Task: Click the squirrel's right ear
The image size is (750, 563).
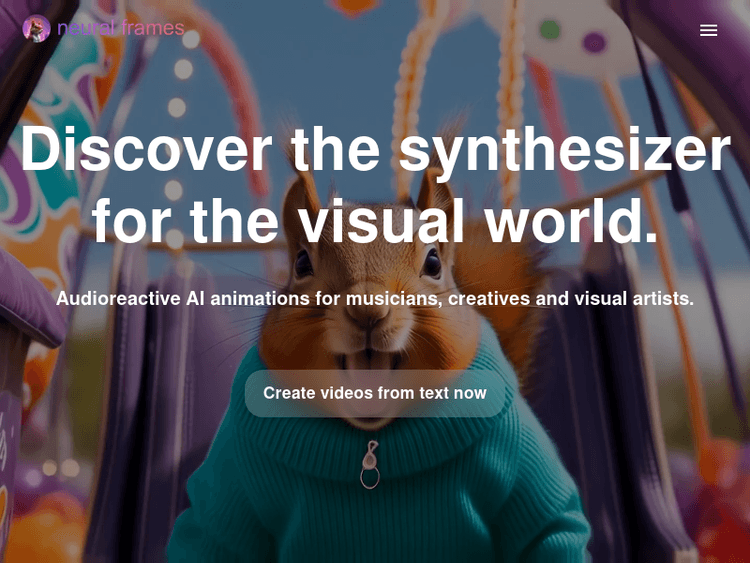Action: click(x=432, y=190)
